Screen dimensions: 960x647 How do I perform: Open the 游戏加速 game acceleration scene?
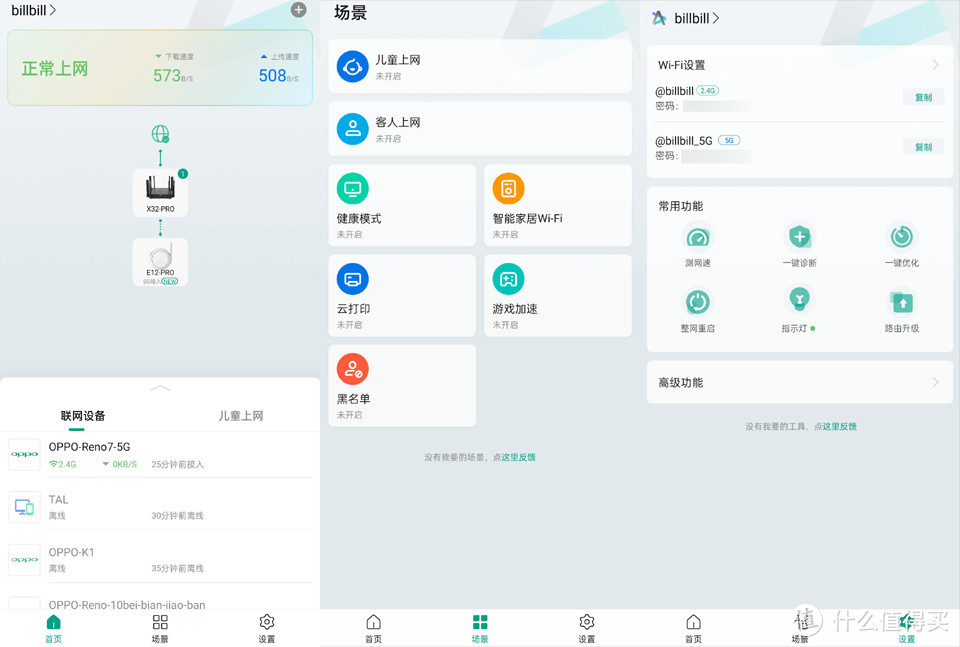[557, 295]
